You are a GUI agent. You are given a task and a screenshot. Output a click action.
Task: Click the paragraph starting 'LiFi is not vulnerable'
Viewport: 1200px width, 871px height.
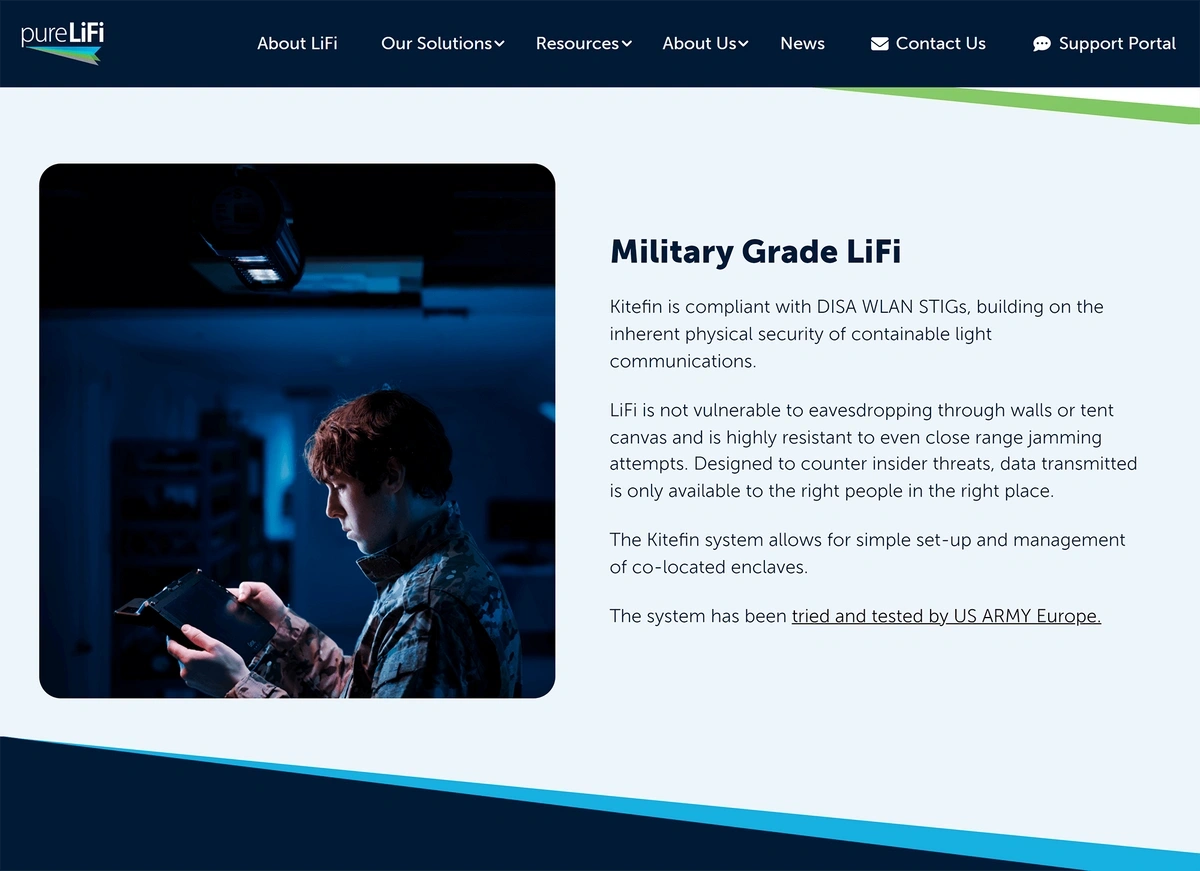873,451
